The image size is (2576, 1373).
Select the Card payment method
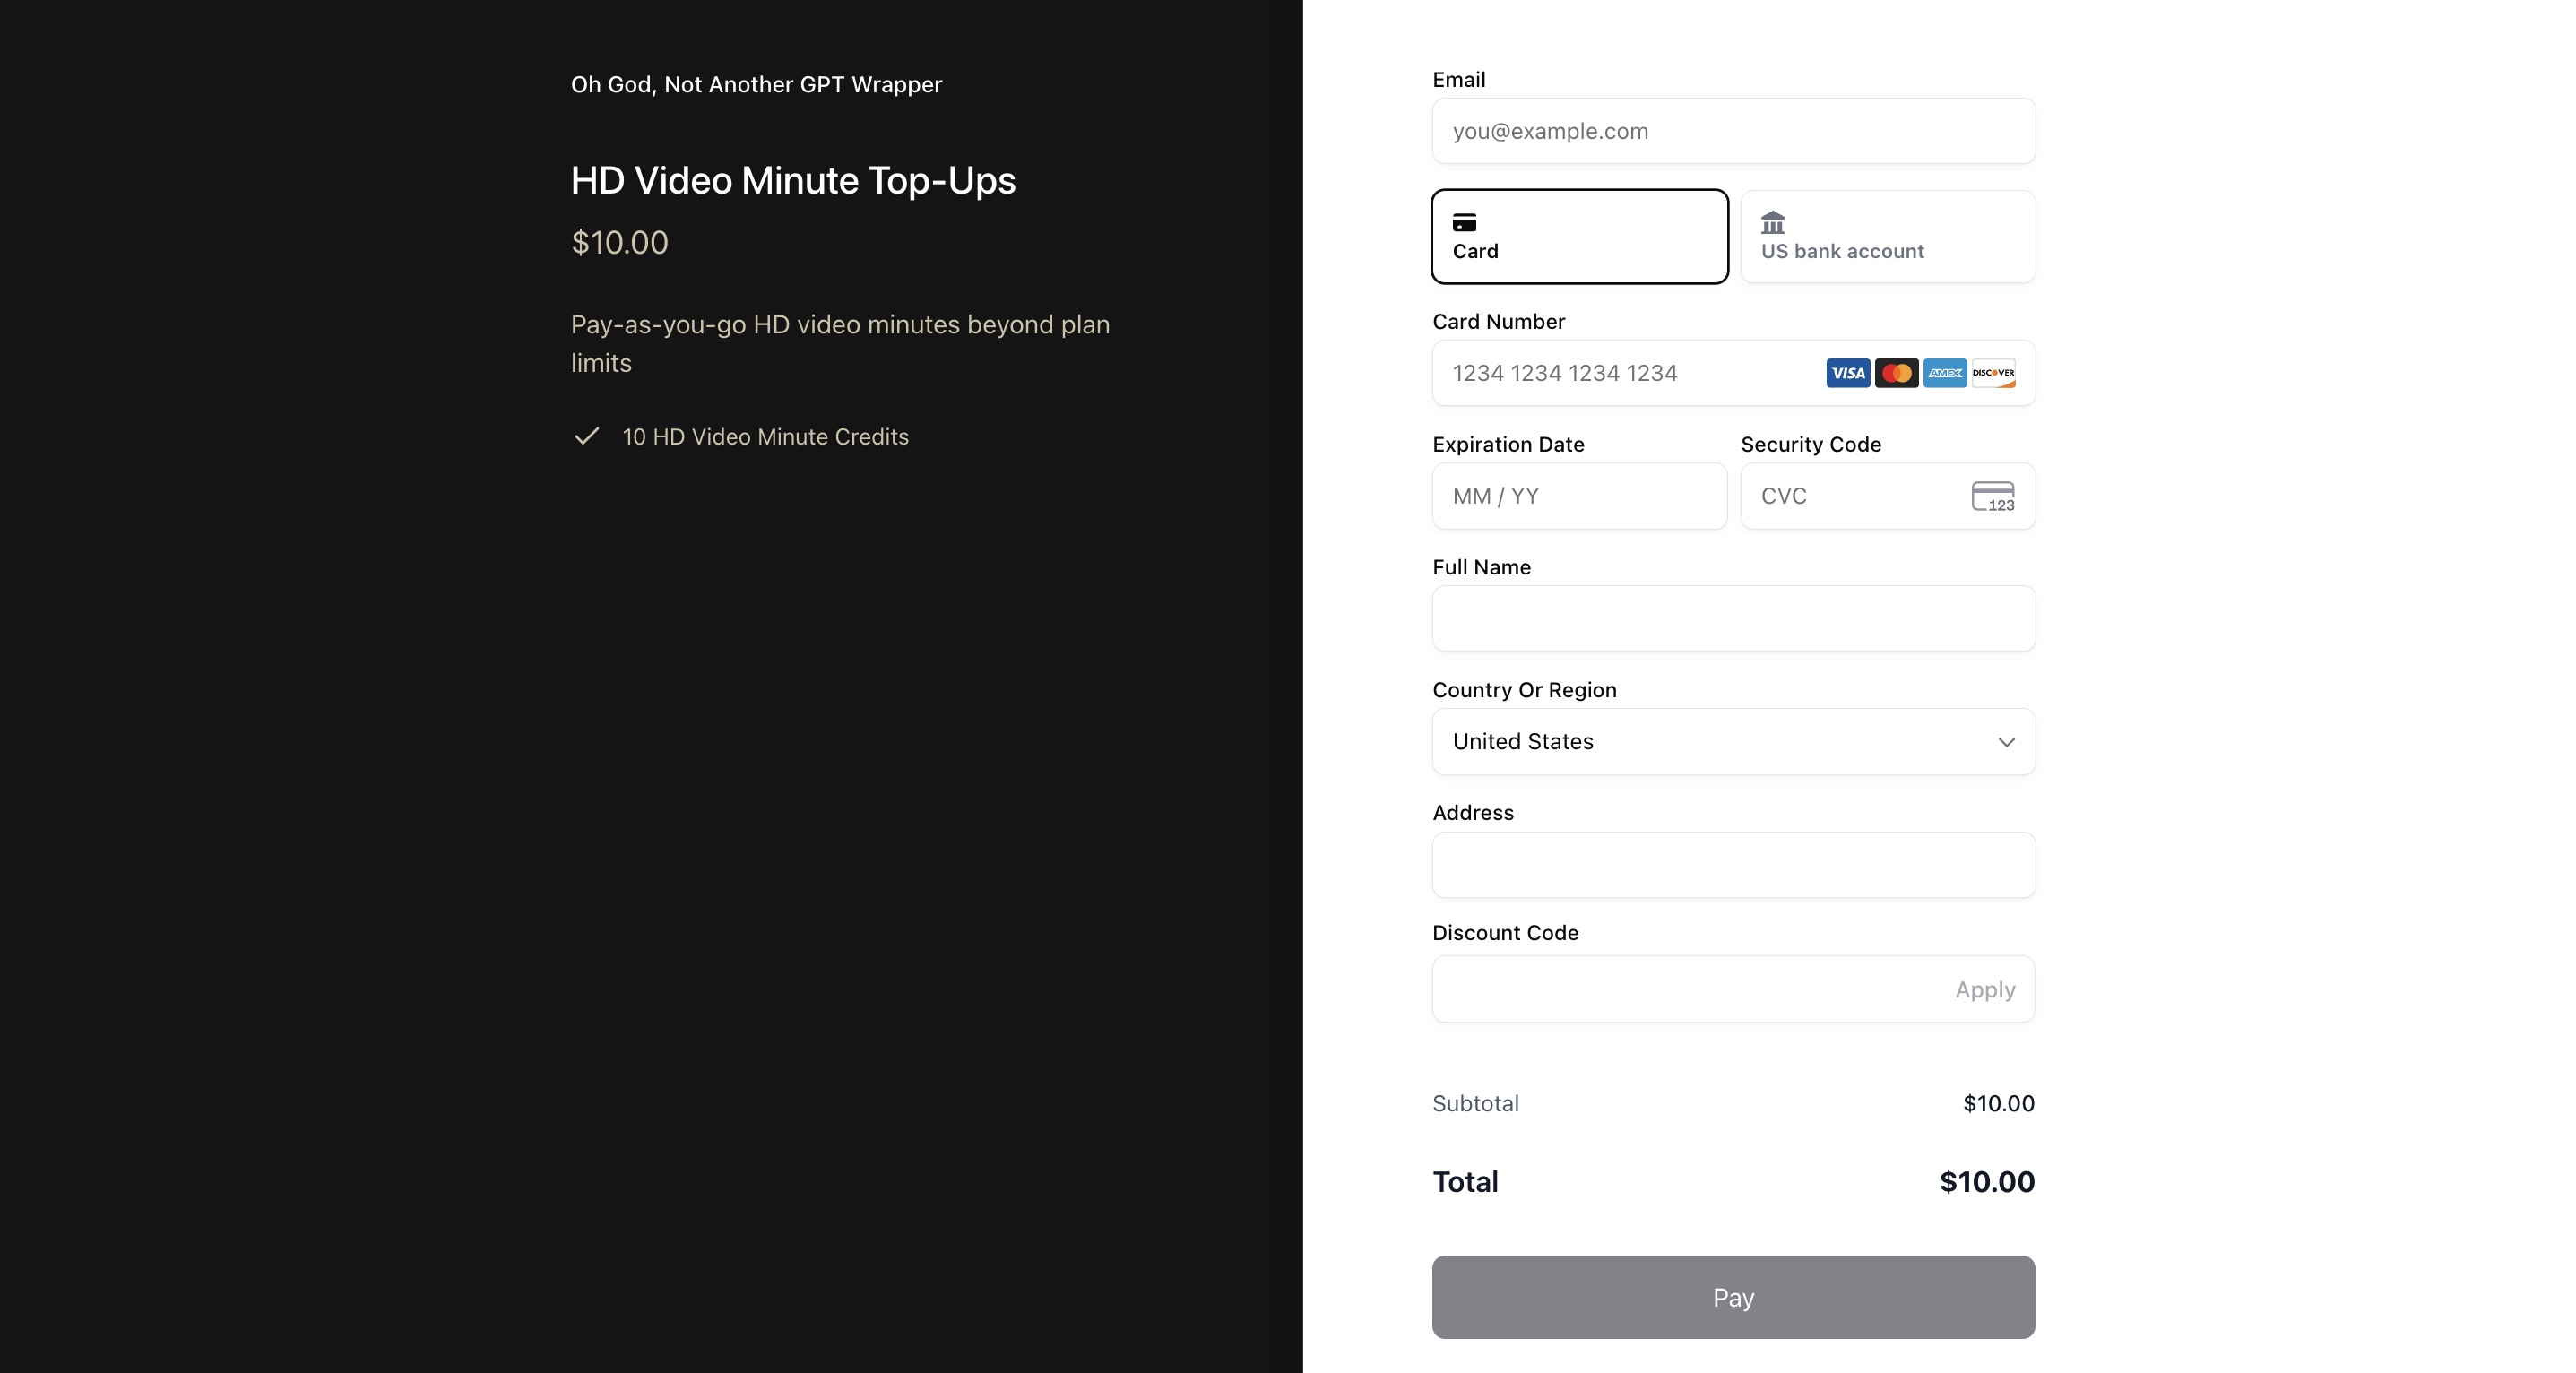coord(1579,237)
